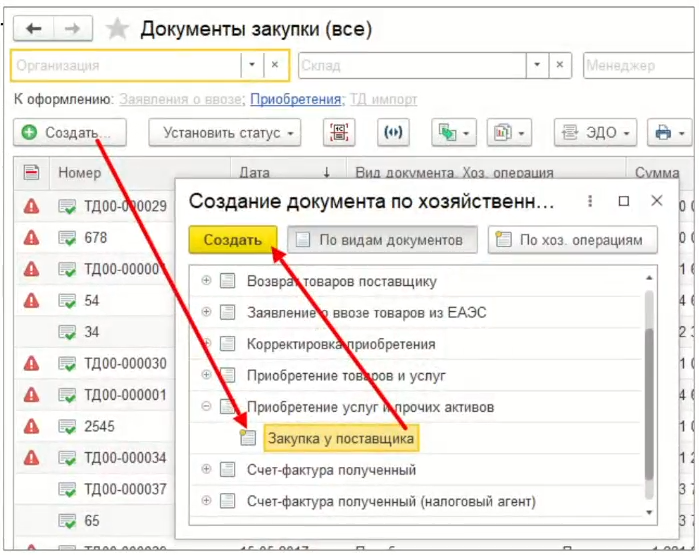
Task: Click the barcode scan icon
Action: coord(339,132)
